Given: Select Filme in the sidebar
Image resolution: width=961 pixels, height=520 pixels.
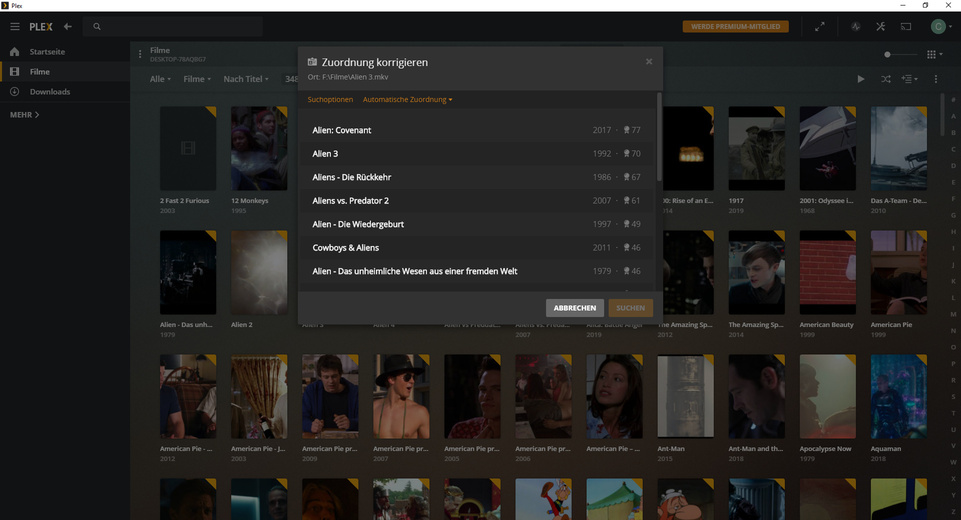Looking at the screenshot, I should (64, 72).
